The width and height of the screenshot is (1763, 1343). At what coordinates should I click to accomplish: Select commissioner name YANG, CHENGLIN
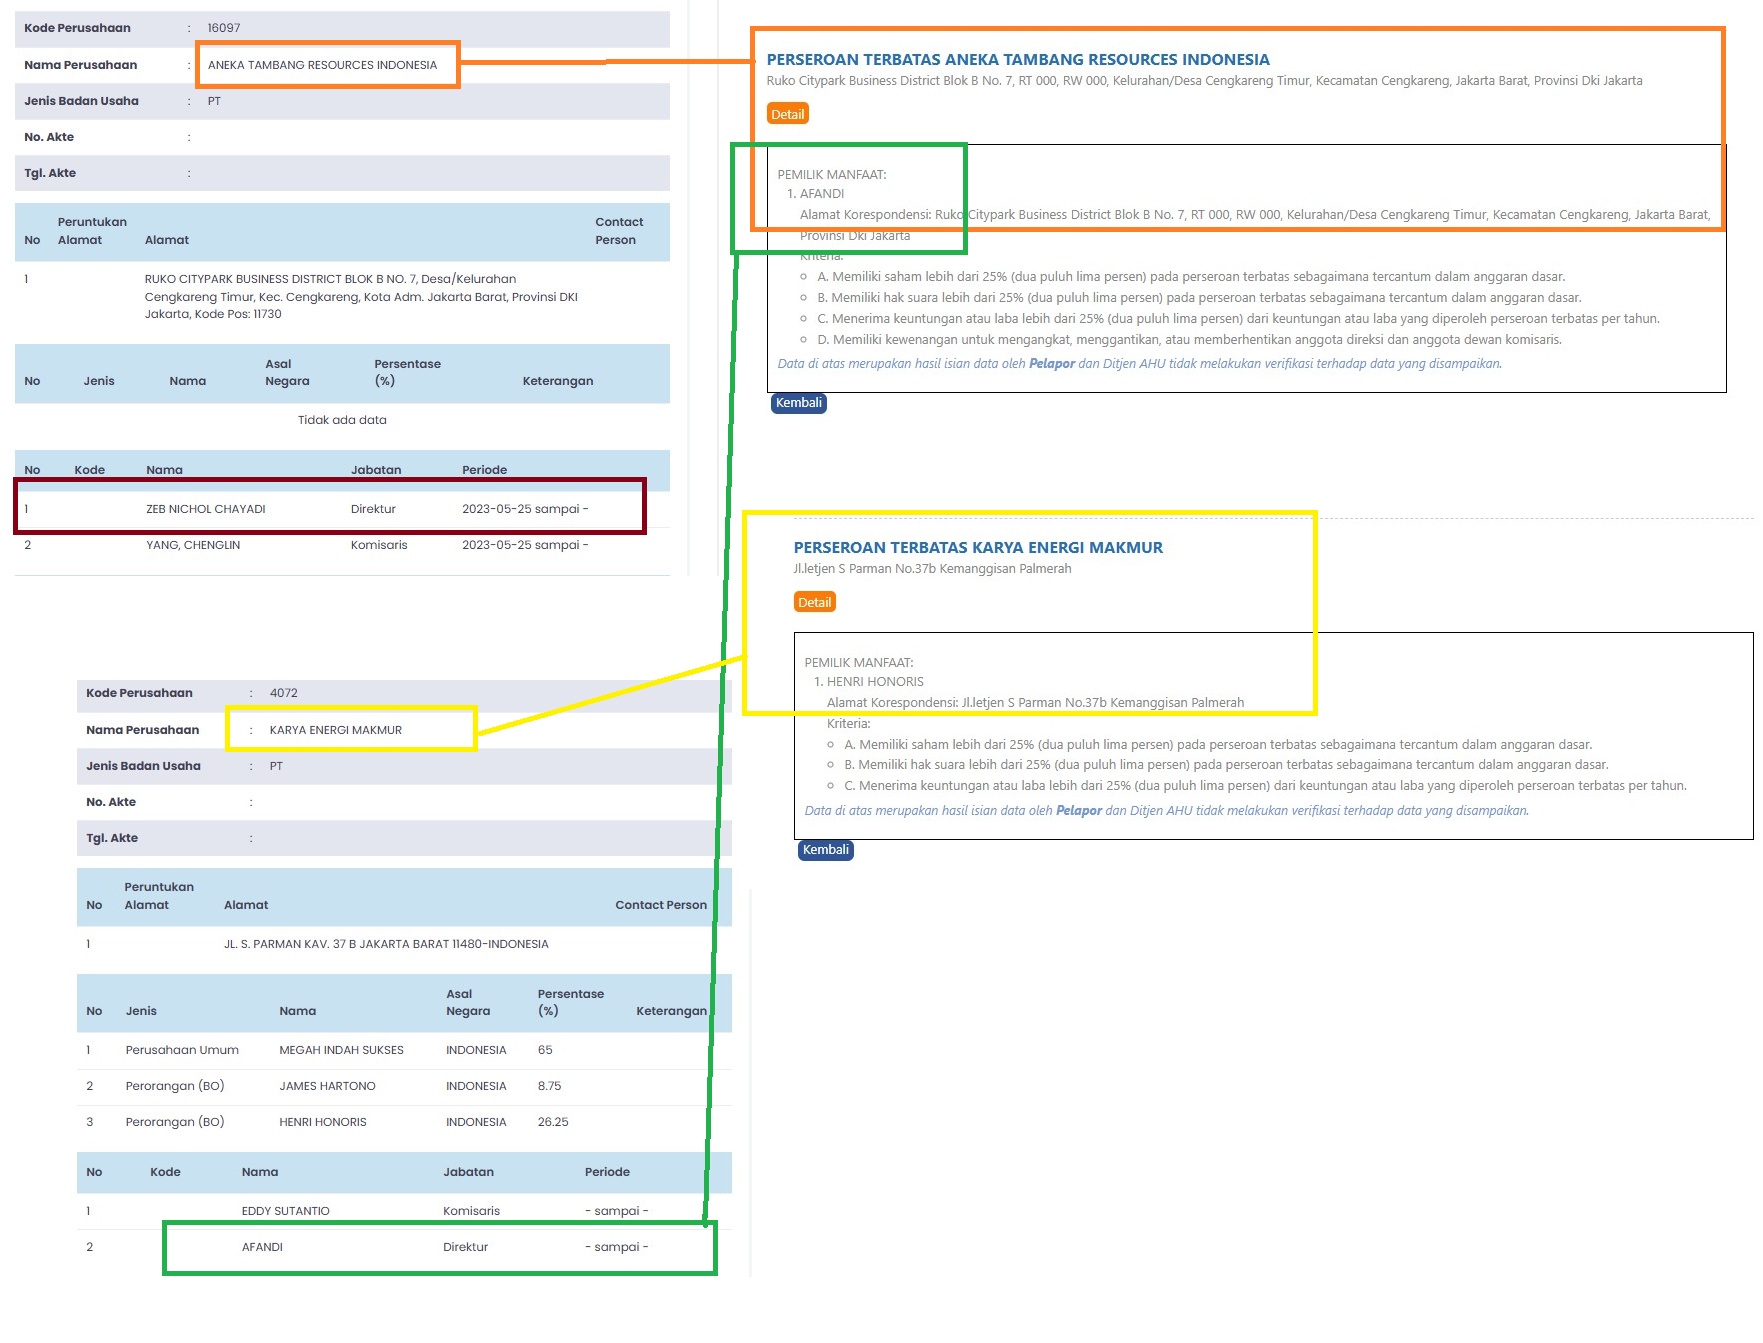coord(193,545)
